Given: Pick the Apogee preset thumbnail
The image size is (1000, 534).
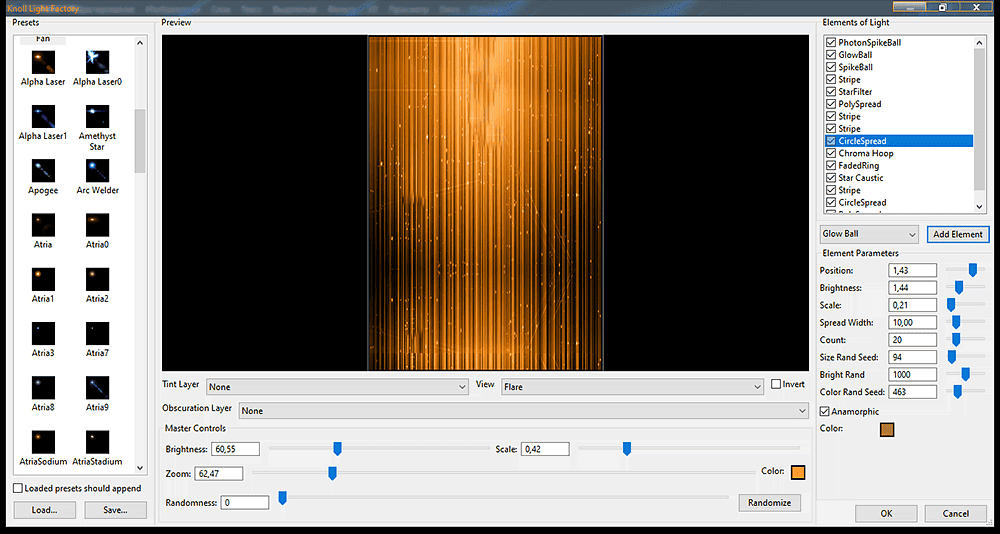Looking at the screenshot, I should (x=43, y=171).
